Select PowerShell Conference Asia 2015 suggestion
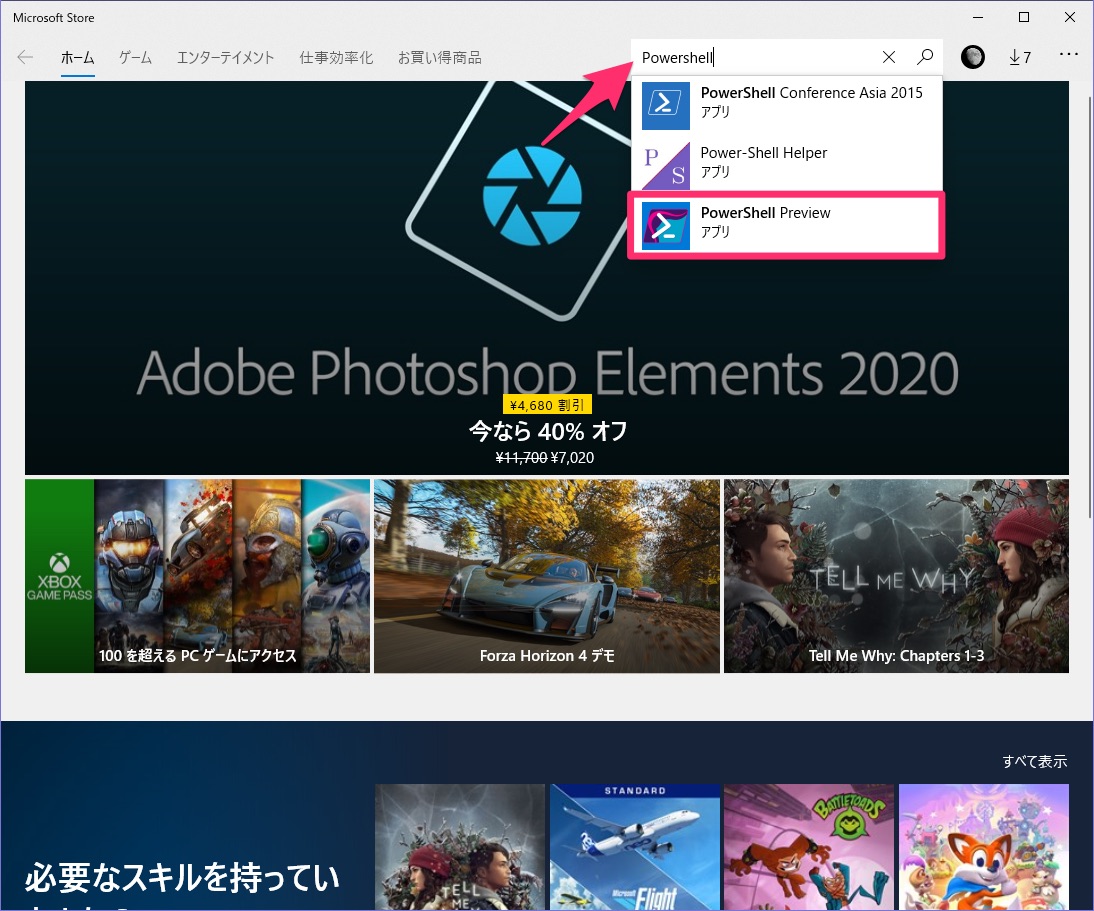1094x911 pixels. (x=786, y=105)
